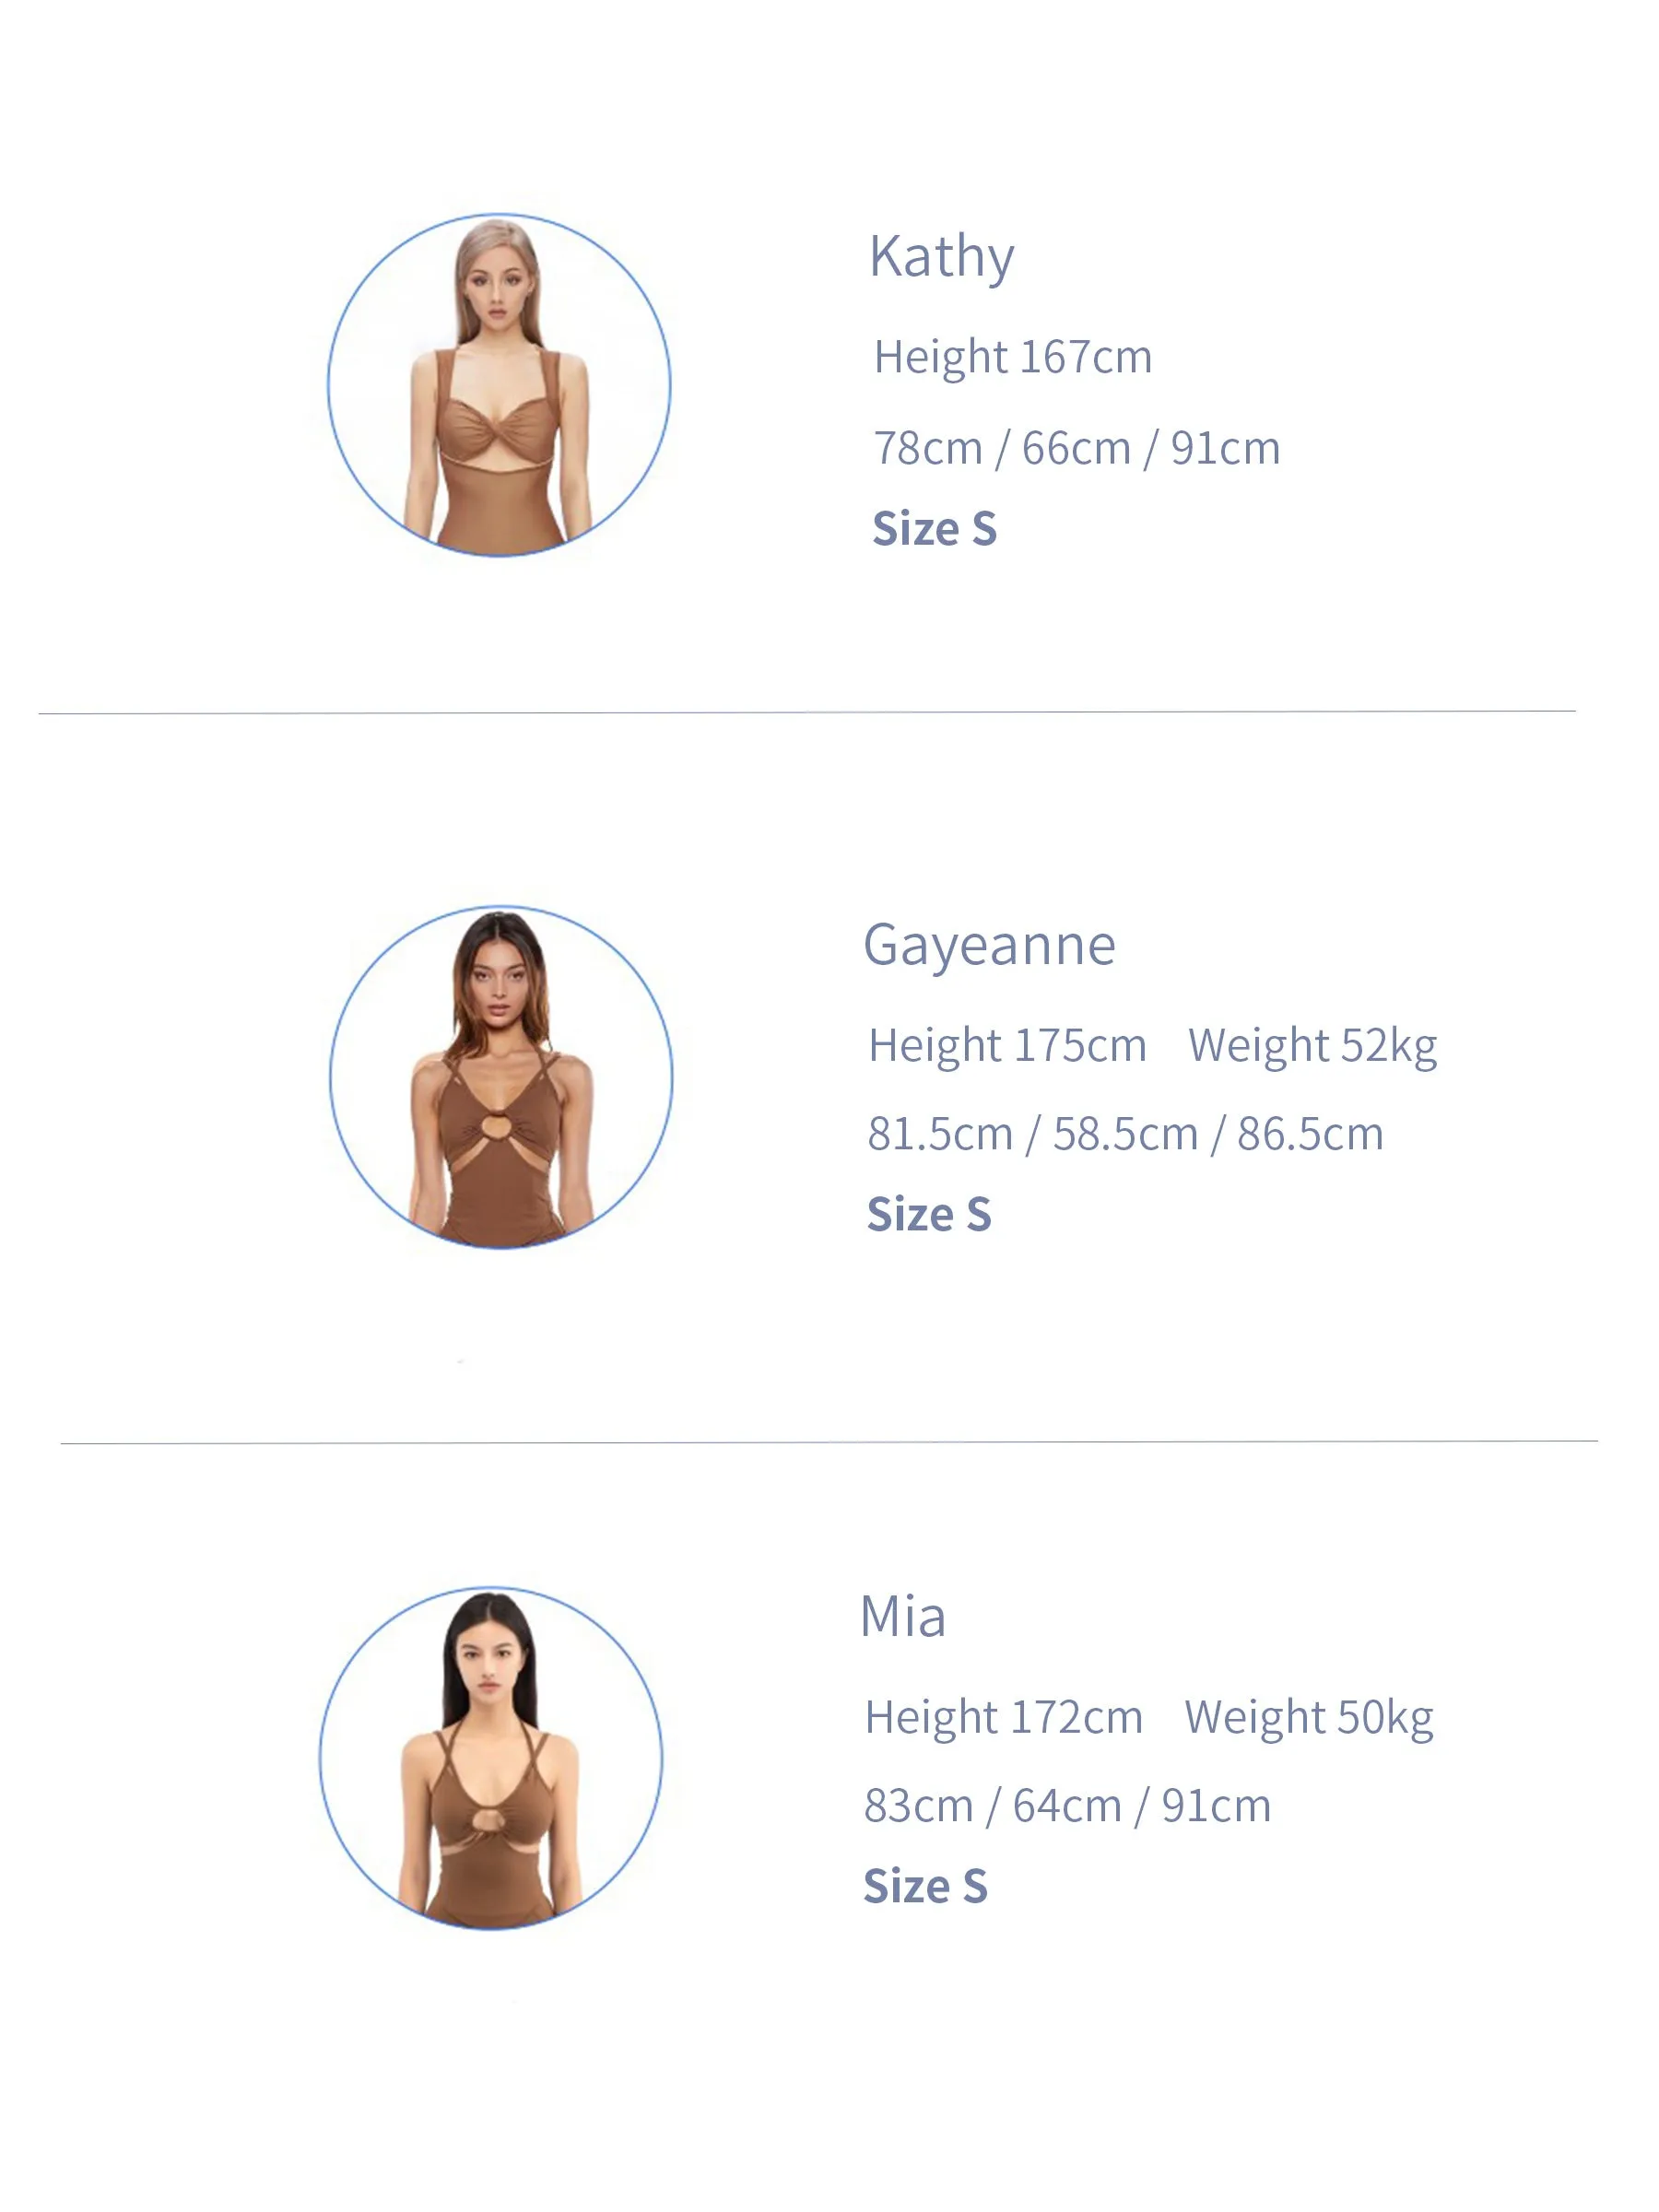The height and width of the screenshot is (2212, 1659).
Task: Open Mia's circular model photo
Action: (x=491, y=1758)
